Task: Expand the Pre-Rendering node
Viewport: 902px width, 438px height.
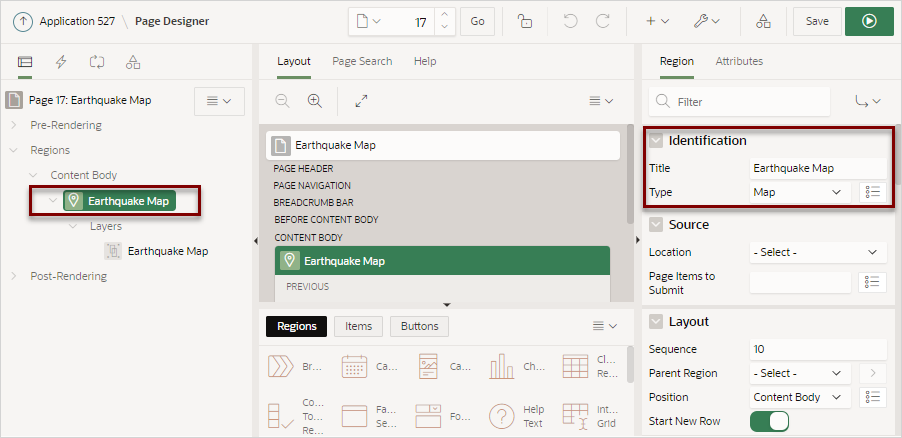Action: [x=14, y=125]
